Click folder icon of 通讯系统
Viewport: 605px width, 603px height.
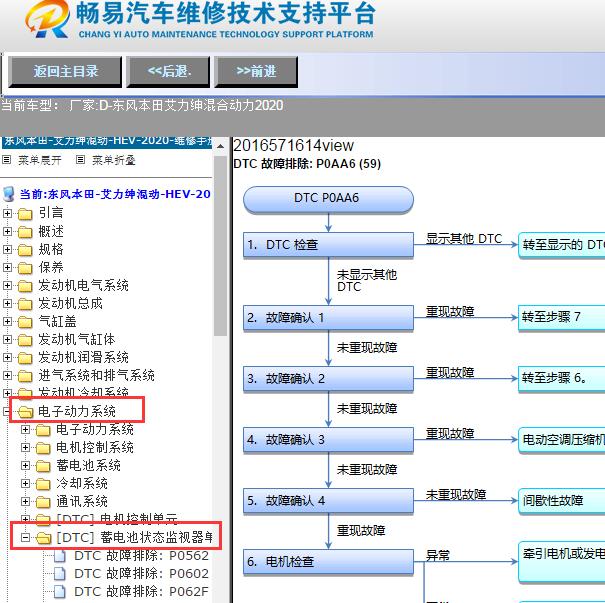click(43, 502)
